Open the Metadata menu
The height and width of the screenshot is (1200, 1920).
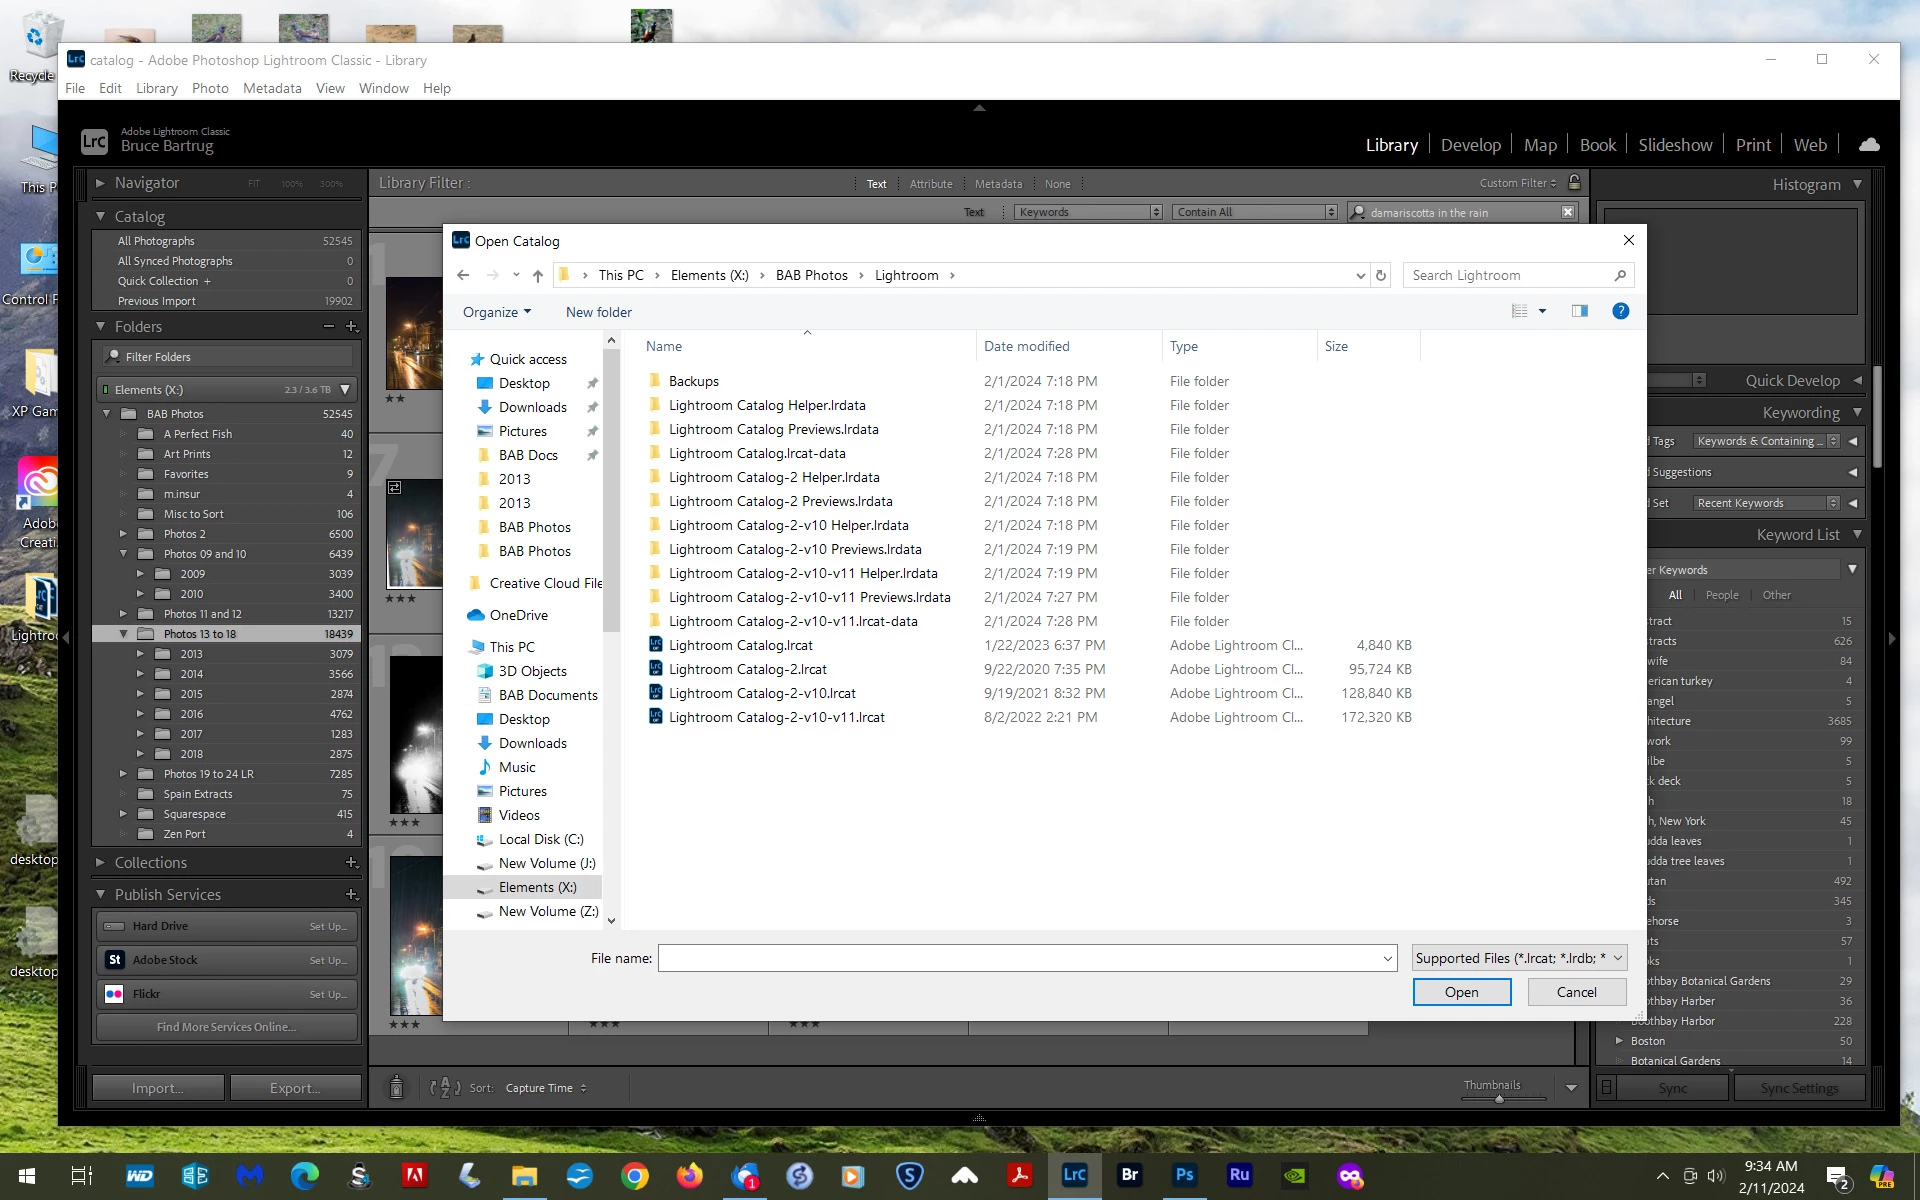point(271,88)
